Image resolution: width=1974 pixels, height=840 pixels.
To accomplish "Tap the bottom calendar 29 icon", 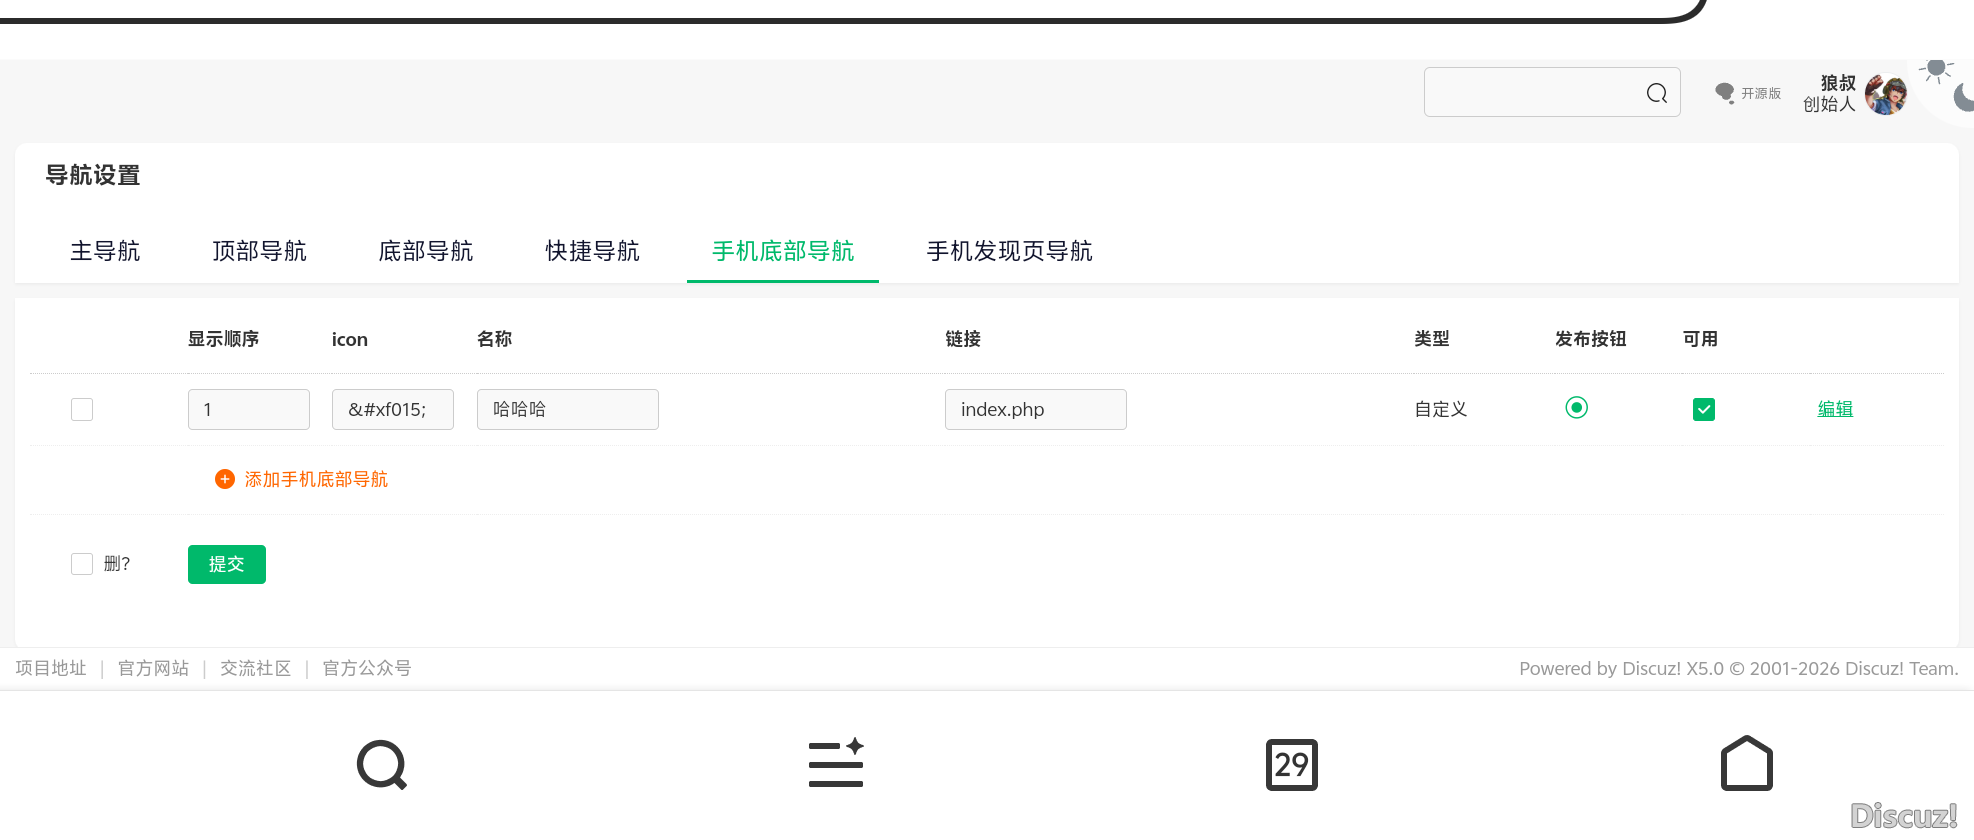I will tap(1292, 765).
